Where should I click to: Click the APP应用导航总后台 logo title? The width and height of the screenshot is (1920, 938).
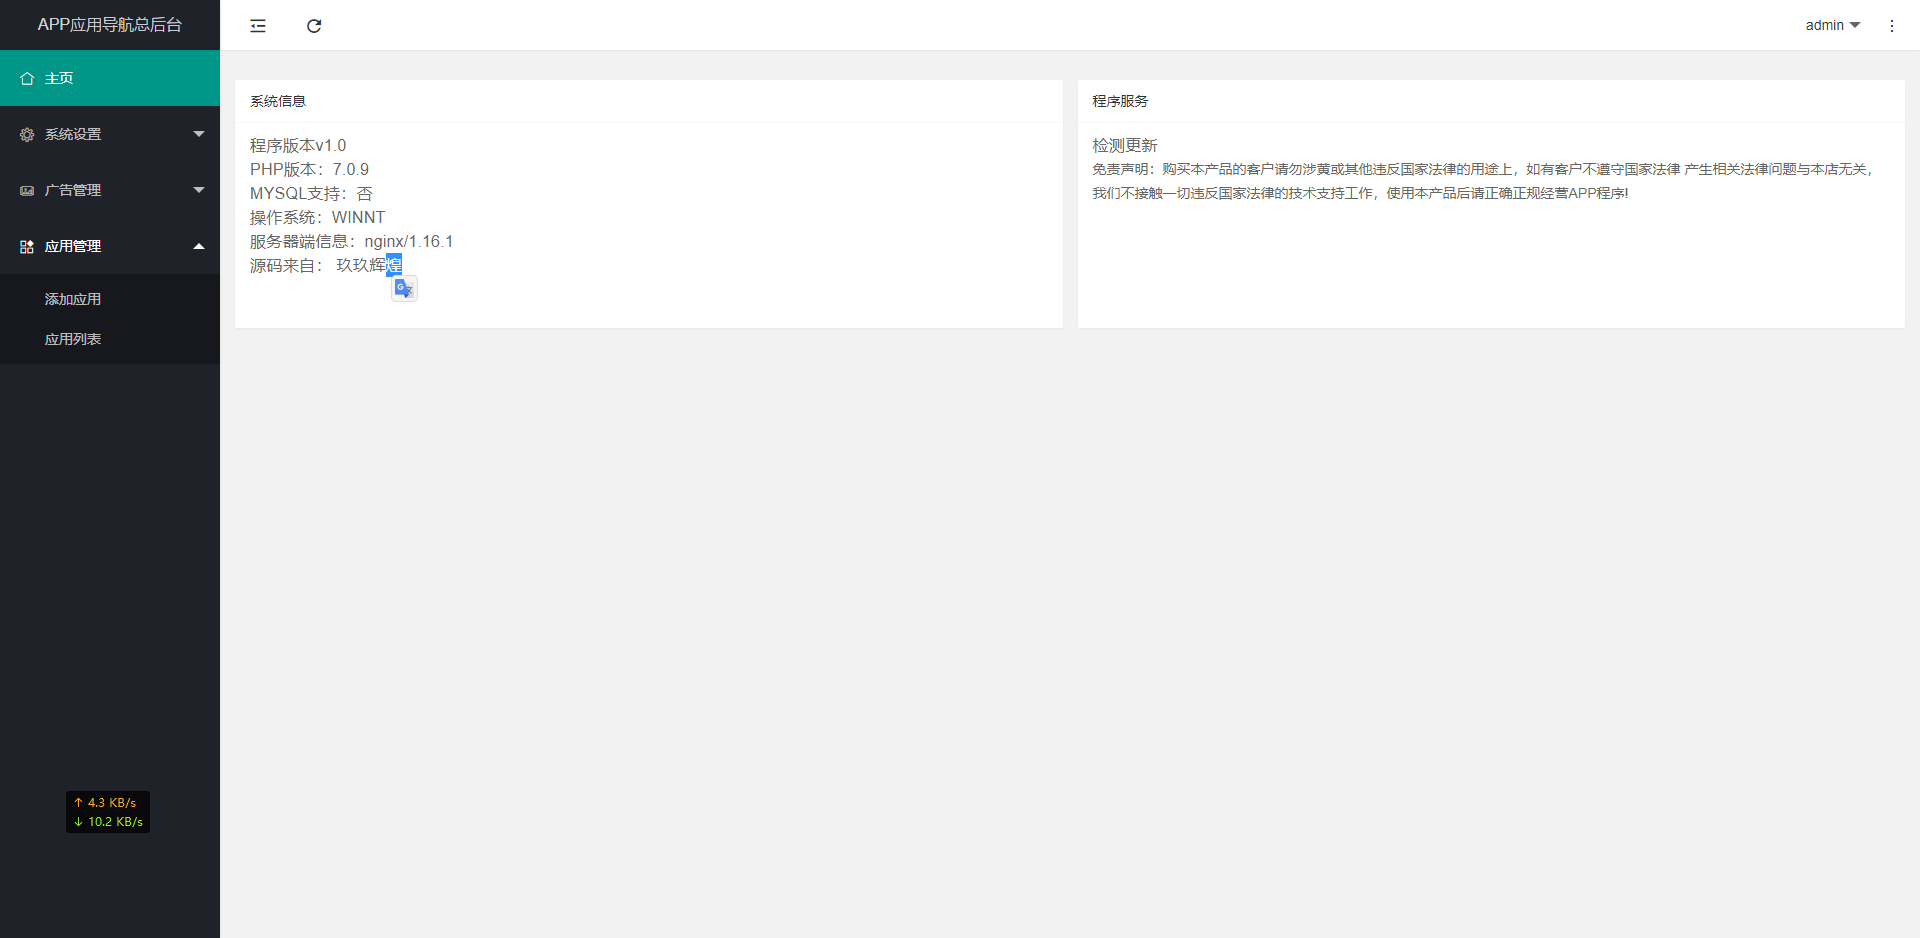110,25
